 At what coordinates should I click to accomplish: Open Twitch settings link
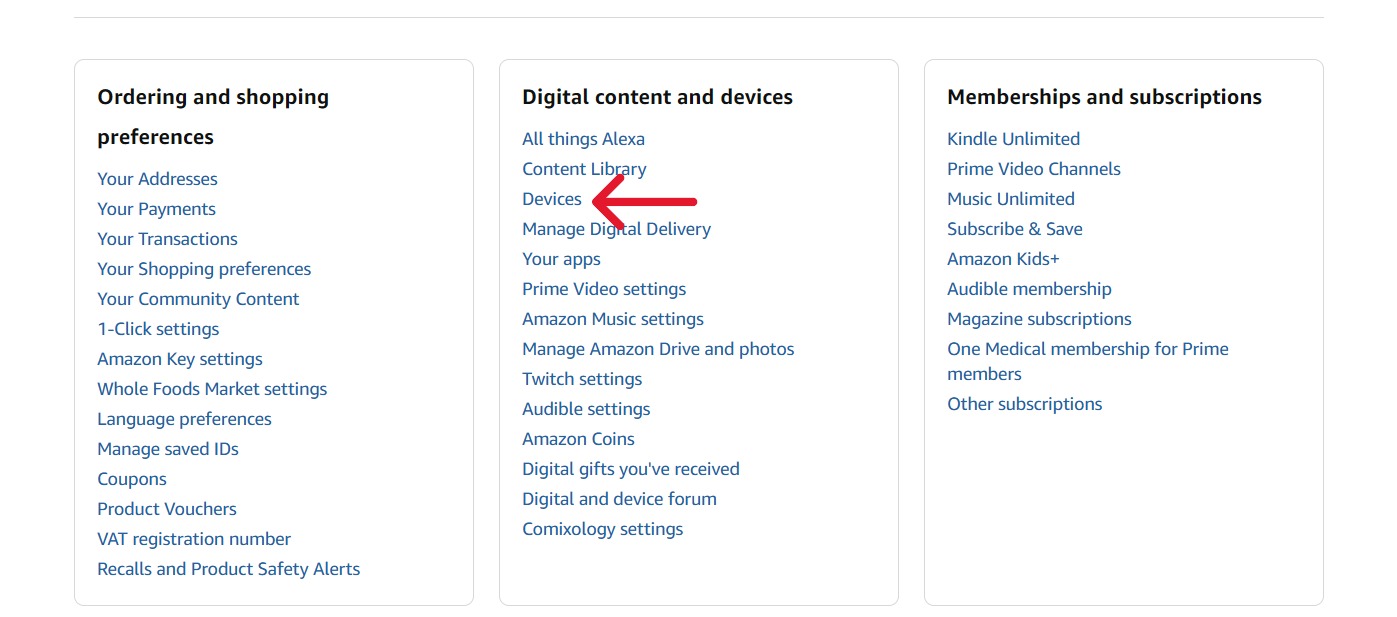(582, 379)
